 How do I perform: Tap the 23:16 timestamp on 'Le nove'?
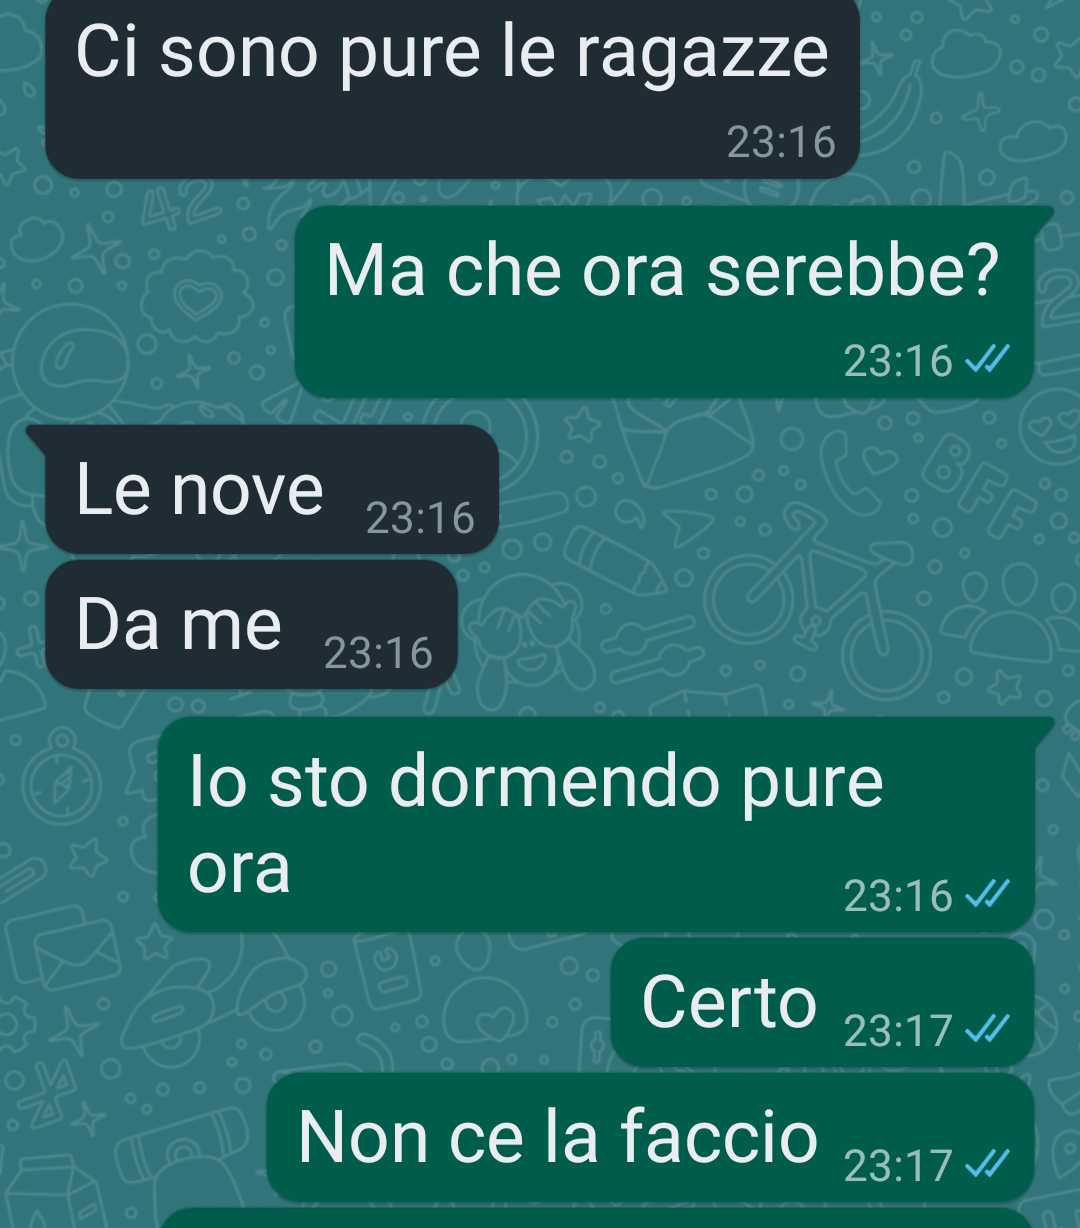420,518
